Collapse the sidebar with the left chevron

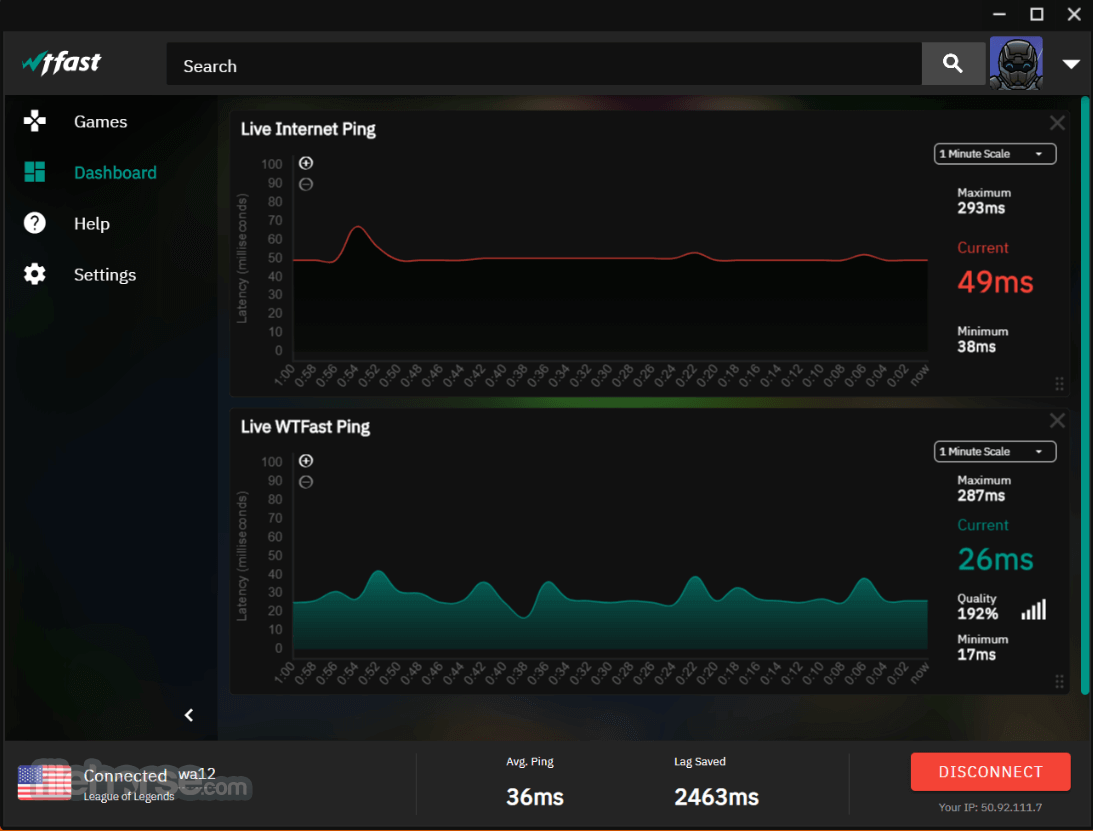(189, 715)
